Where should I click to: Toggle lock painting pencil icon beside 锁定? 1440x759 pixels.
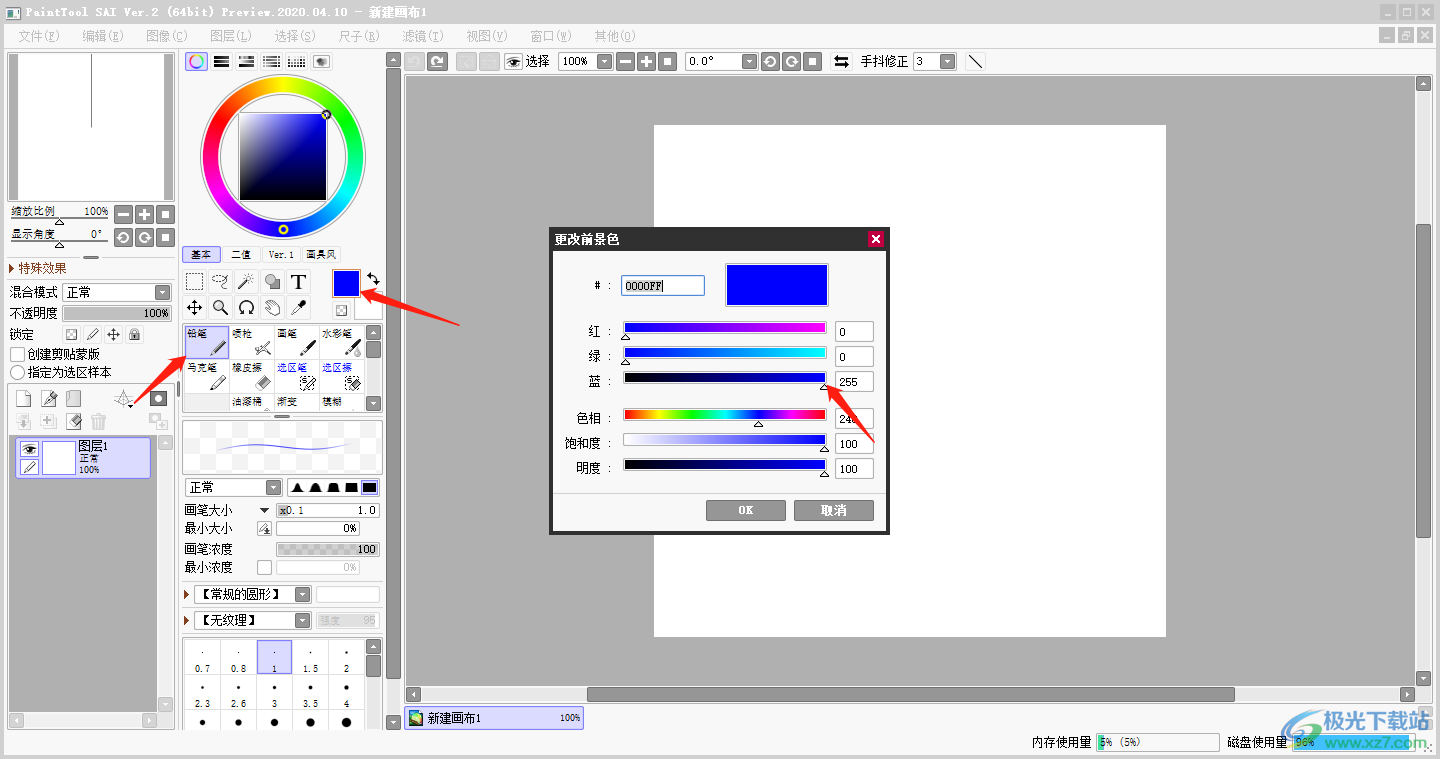click(x=92, y=334)
